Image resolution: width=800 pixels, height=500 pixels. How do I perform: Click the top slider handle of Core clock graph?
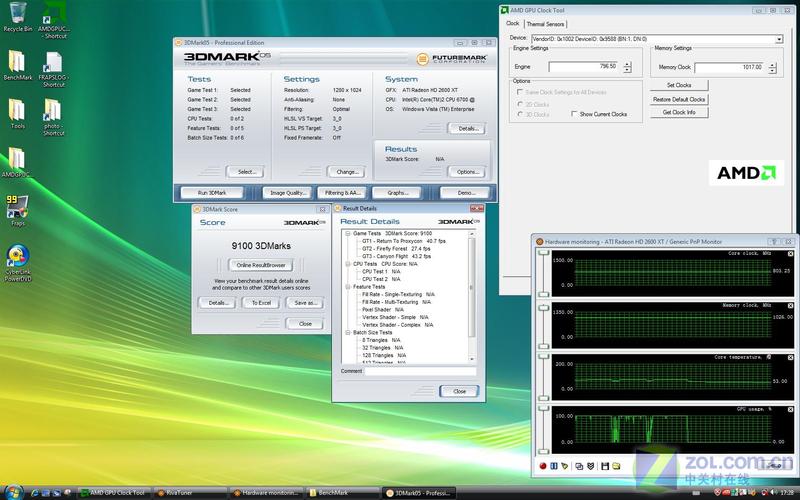click(x=543, y=254)
